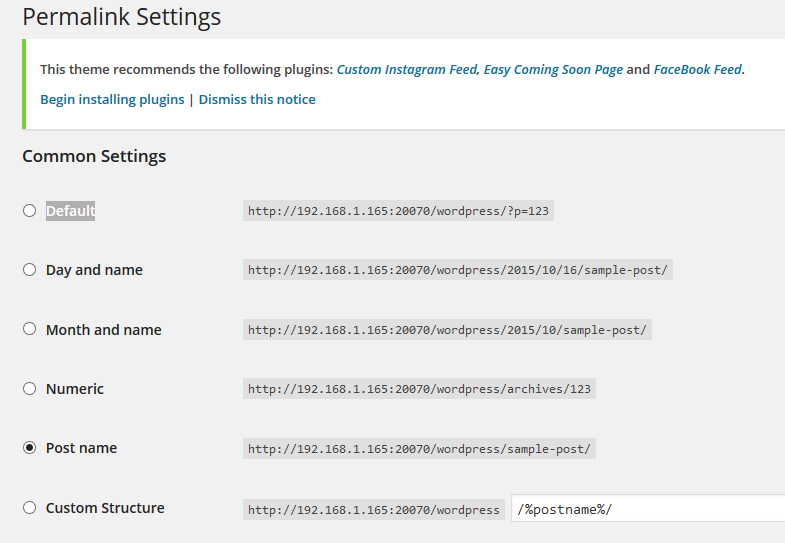Click the archives/123 example URL code

click(x=420, y=389)
